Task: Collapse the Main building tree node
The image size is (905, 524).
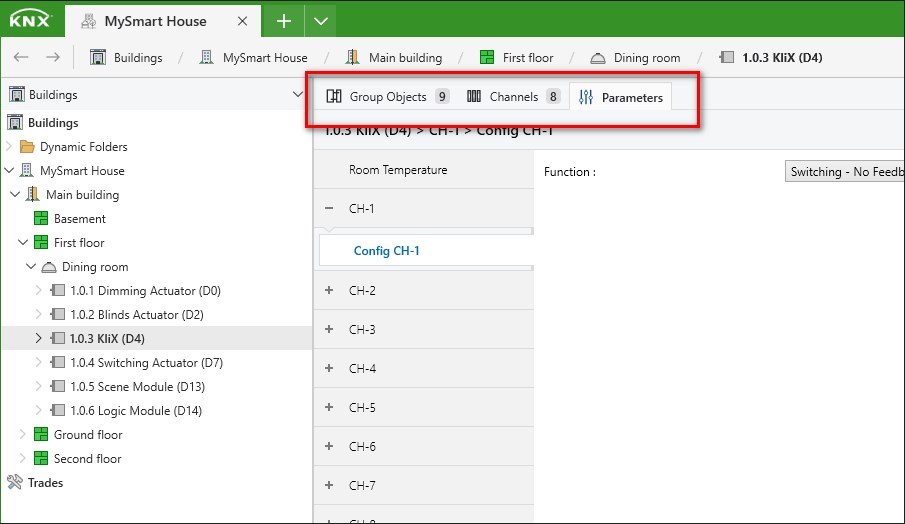Action: [16, 194]
